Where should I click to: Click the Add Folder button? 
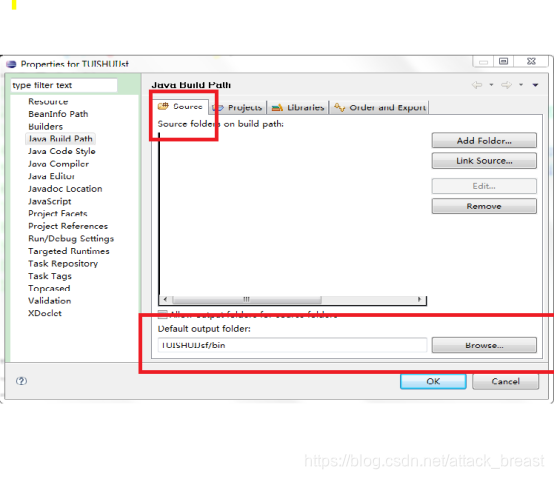484,141
